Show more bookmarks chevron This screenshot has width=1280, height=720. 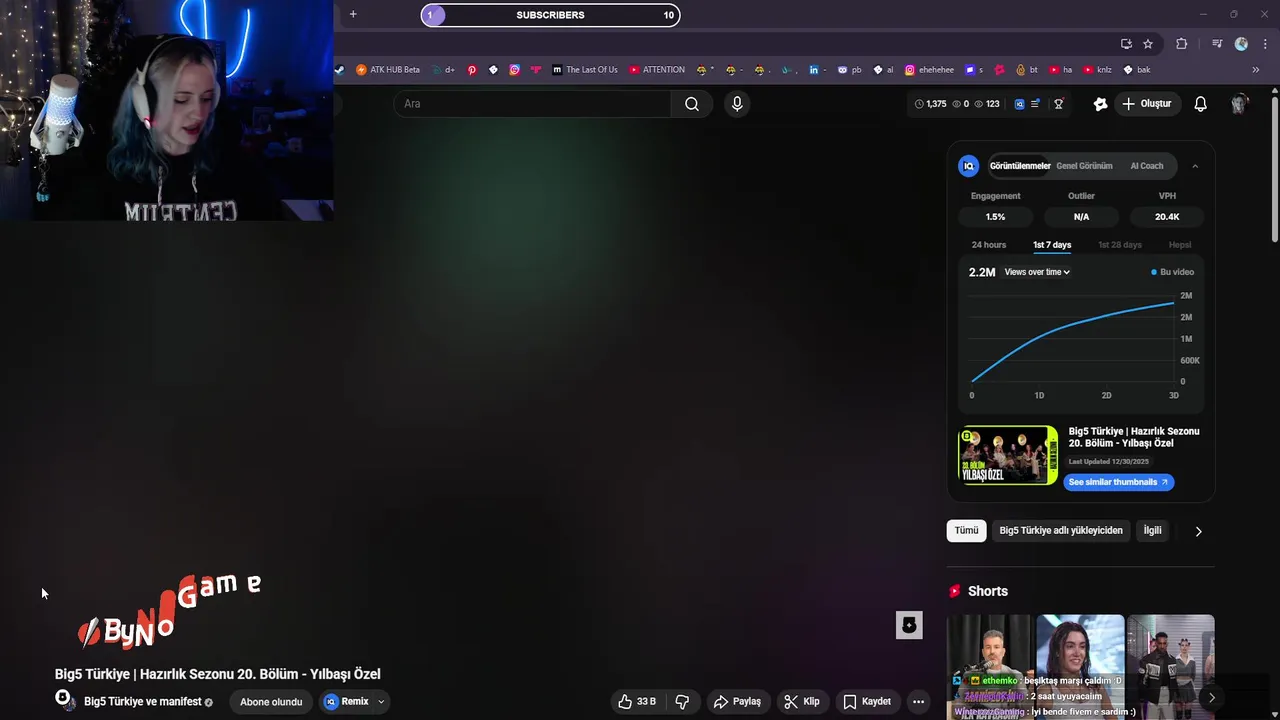pos(1256,70)
